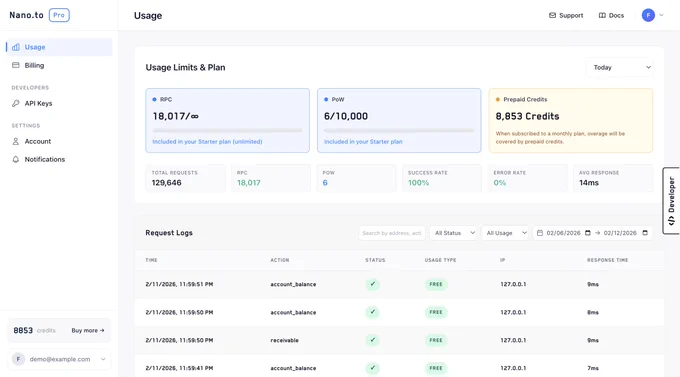
Task: Click the RPC usage progress bar
Action: coord(227,130)
